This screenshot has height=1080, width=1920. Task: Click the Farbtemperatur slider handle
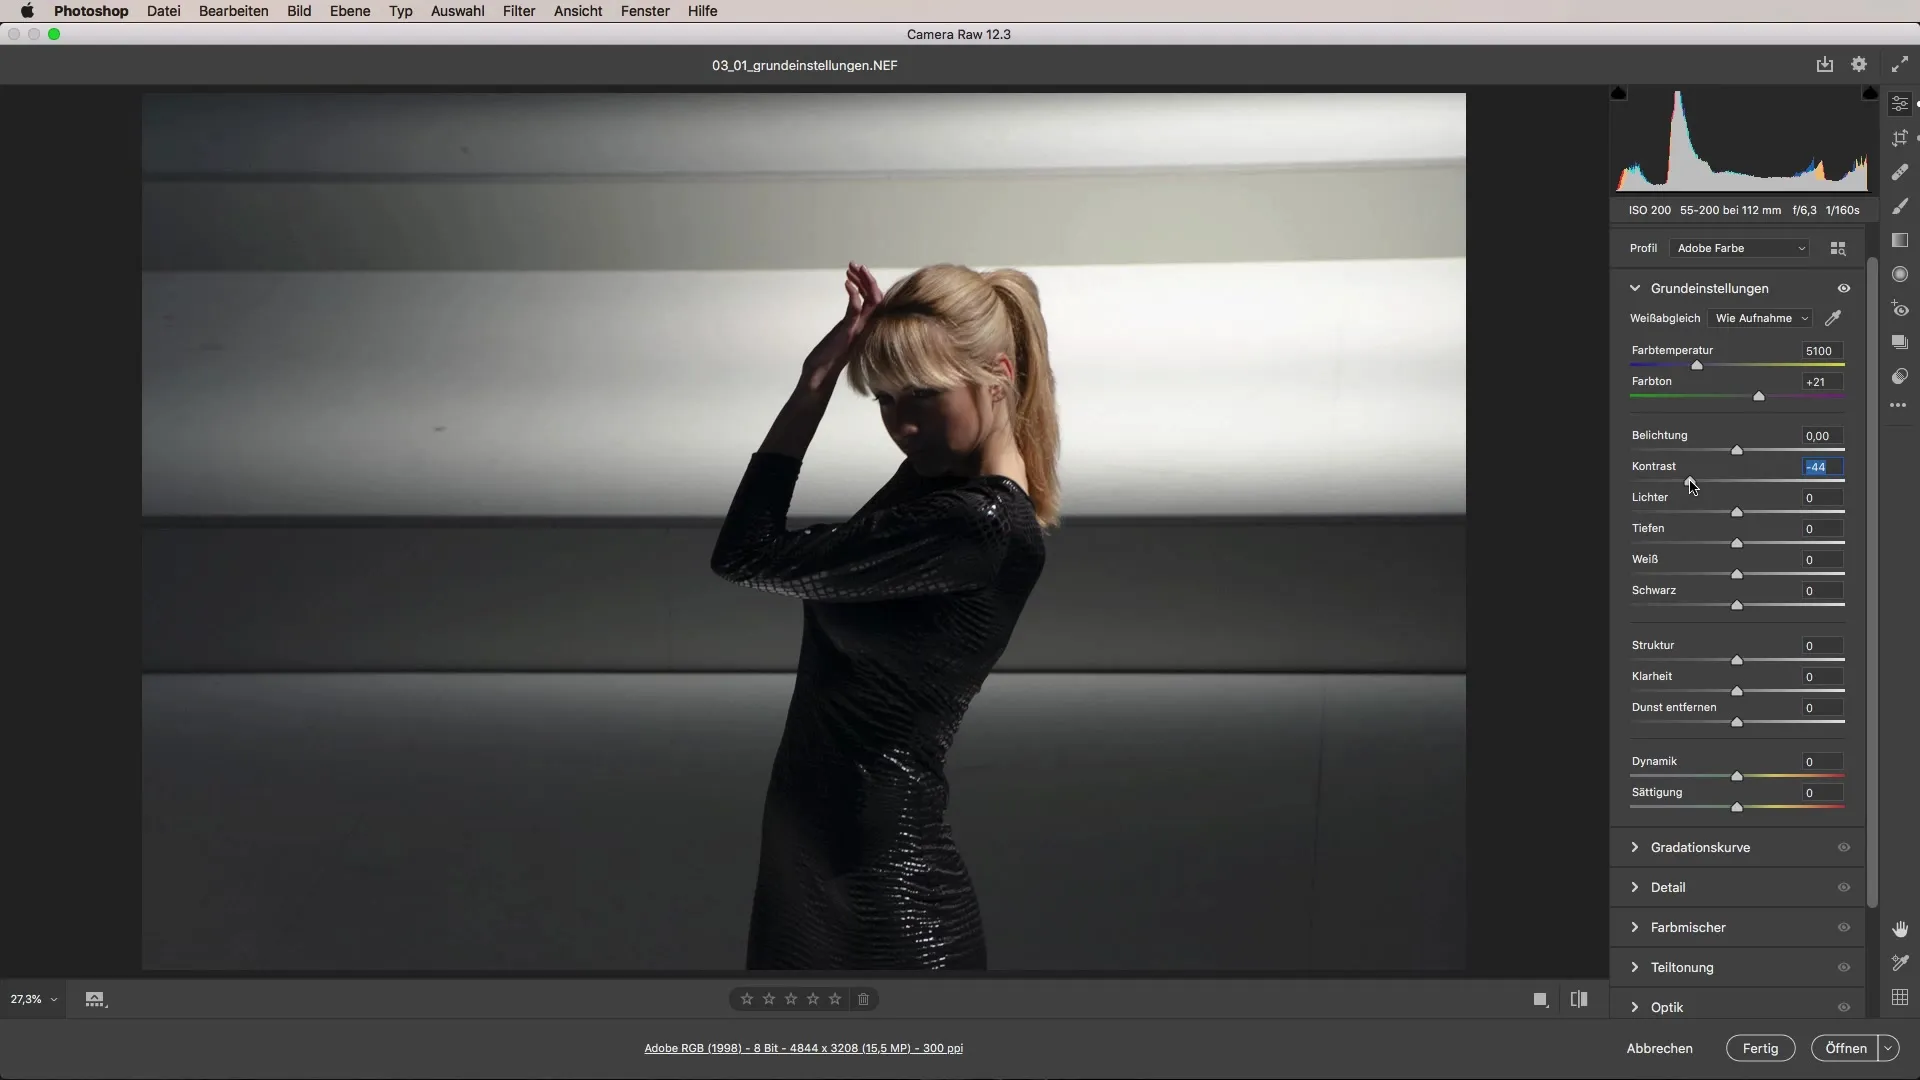[x=1697, y=365]
